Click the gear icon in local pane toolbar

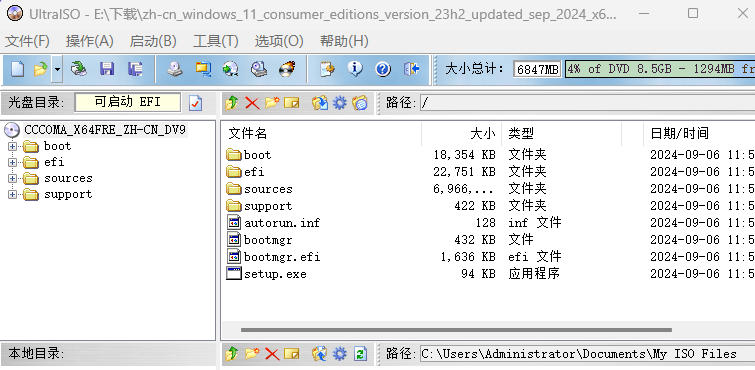[340, 354]
